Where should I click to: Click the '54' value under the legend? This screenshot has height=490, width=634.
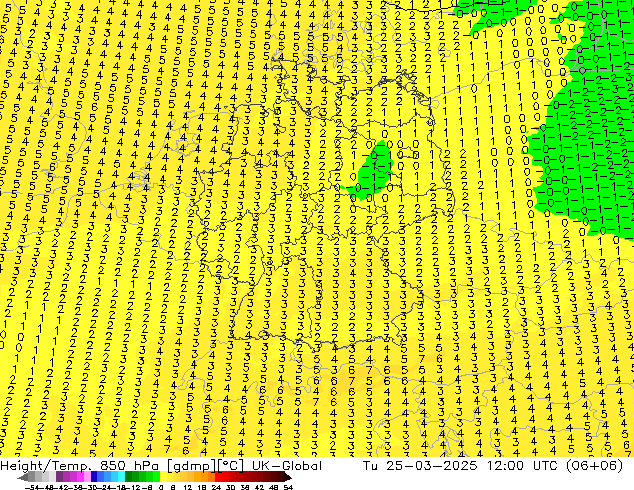pos(288,487)
